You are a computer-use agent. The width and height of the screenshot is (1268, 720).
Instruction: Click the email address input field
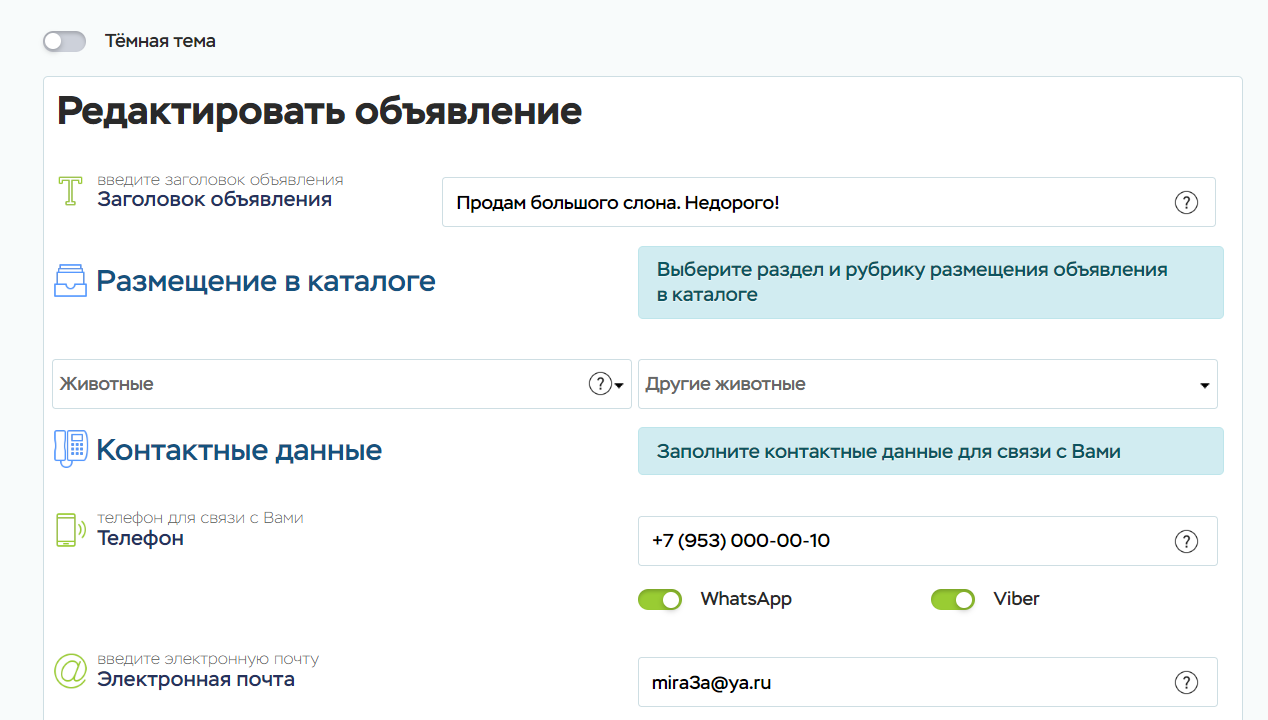(900, 683)
